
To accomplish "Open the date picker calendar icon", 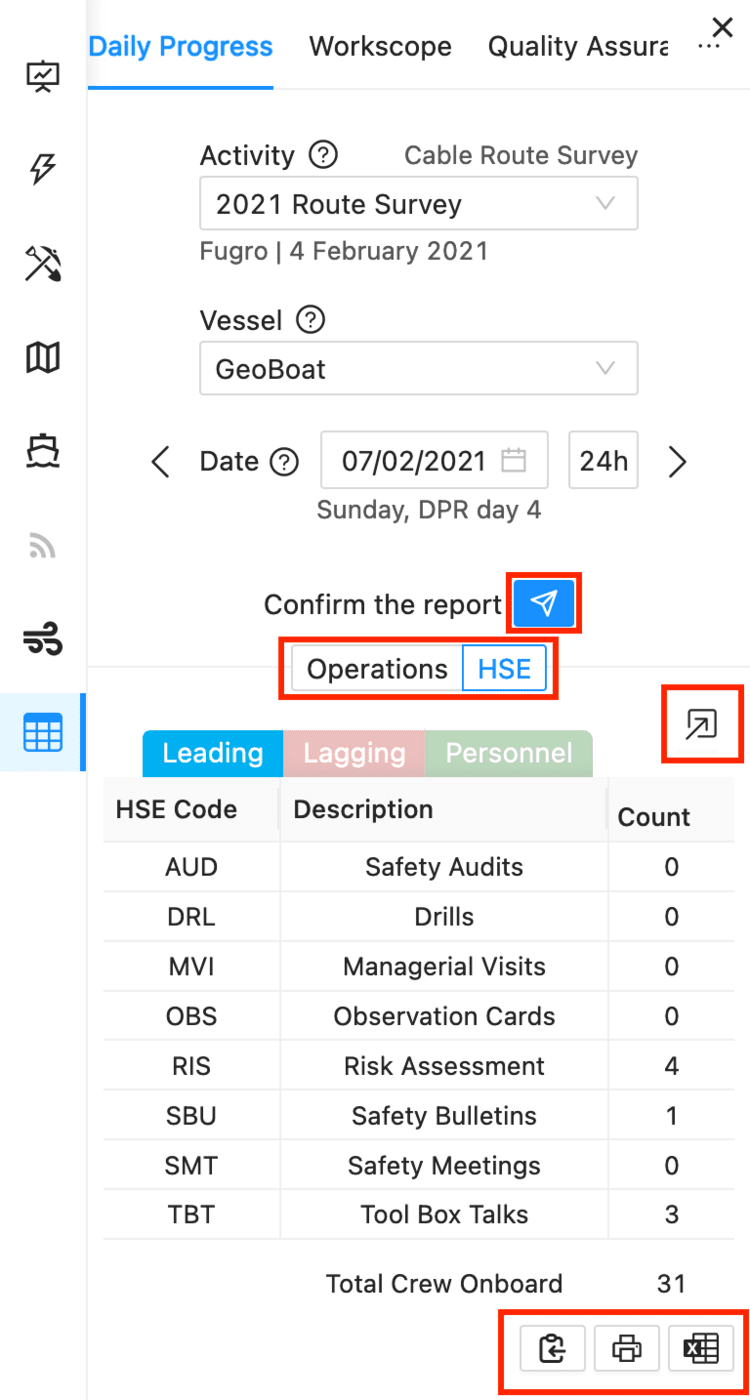I will pyautogui.click(x=514, y=461).
